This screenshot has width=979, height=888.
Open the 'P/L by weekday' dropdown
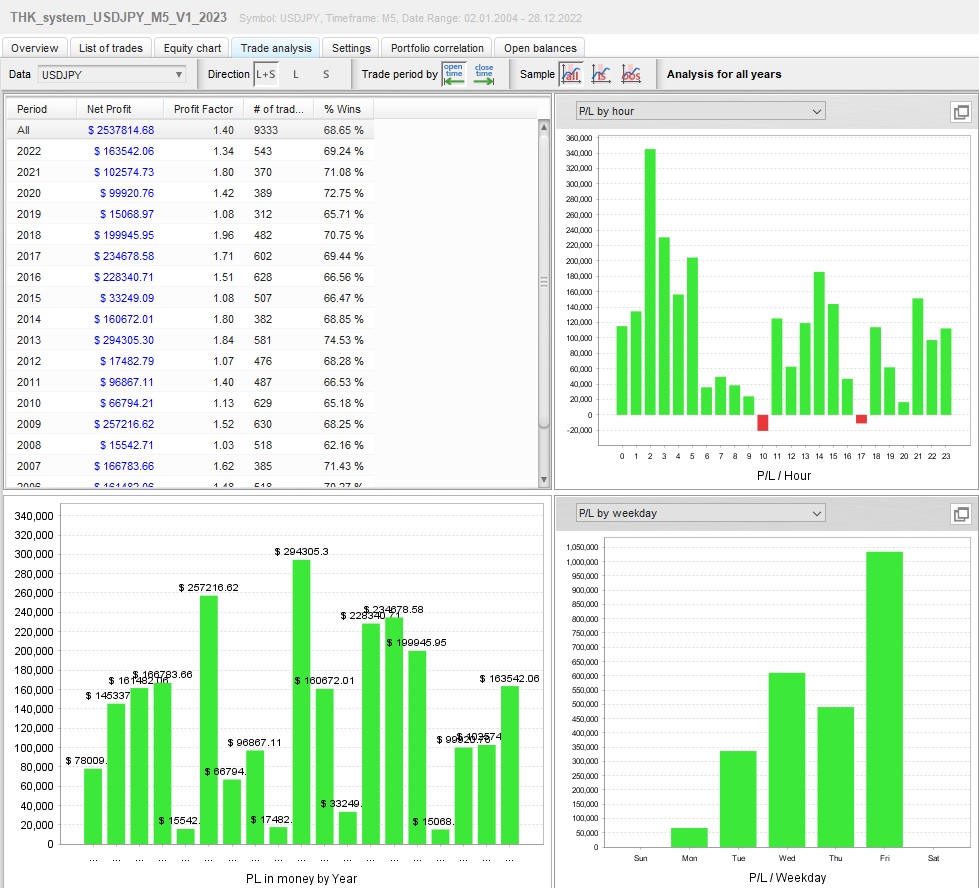coord(700,514)
